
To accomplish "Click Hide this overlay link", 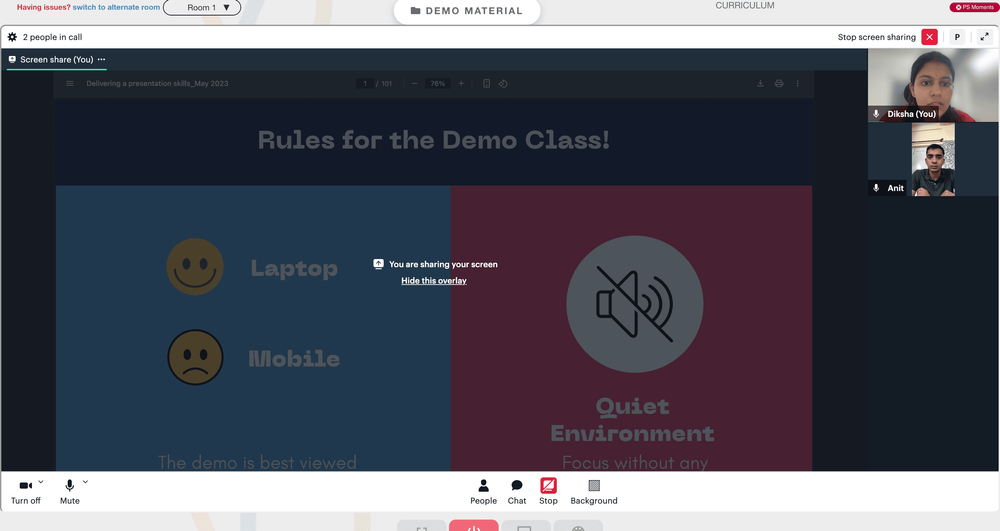I will [x=434, y=280].
